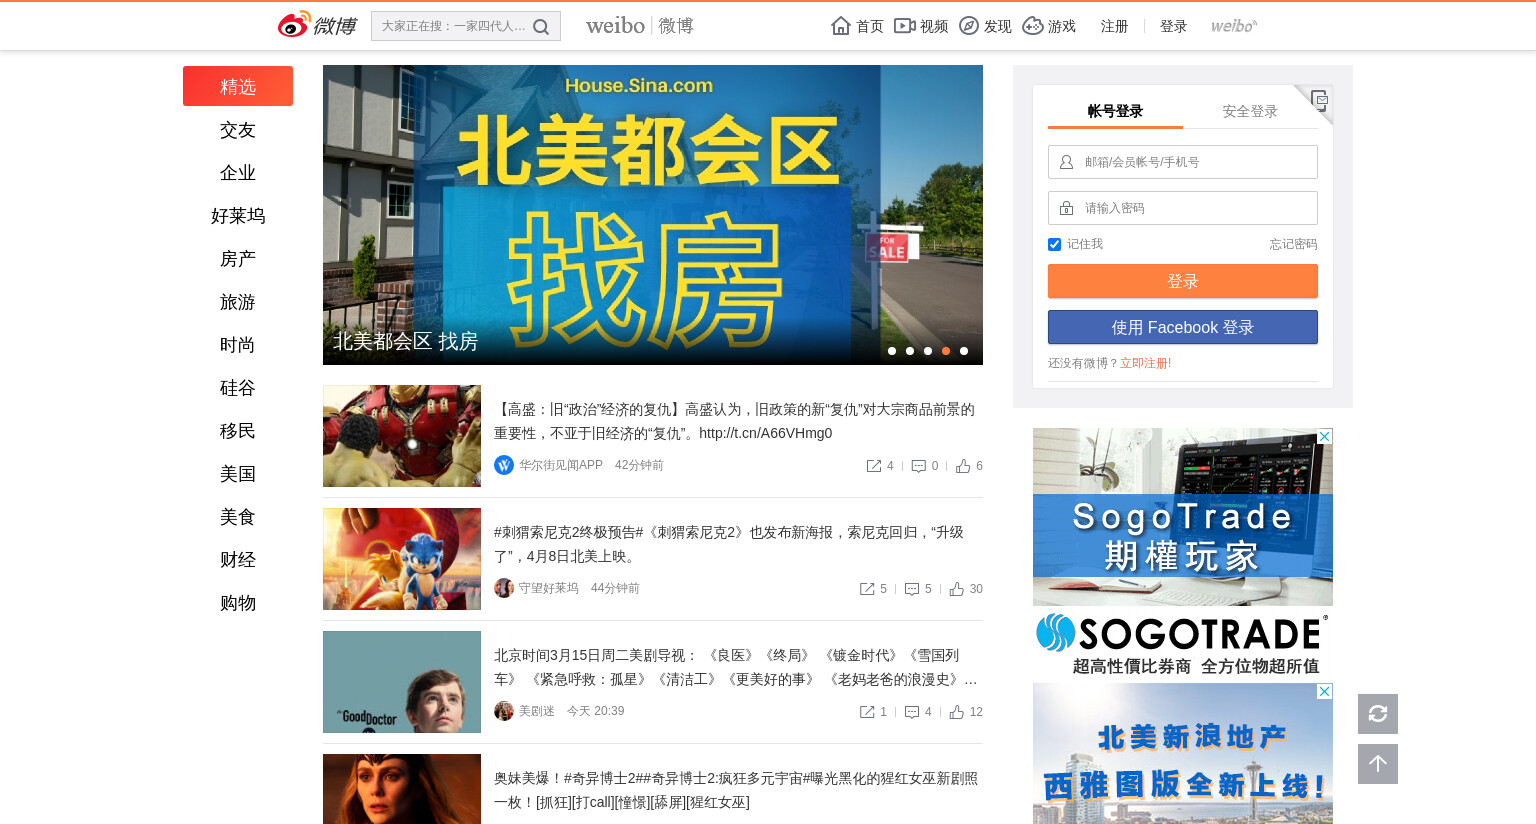Click repost icon on 华尔街见闻APP post
Image resolution: width=1536 pixels, height=824 pixels.
(x=874, y=466)
